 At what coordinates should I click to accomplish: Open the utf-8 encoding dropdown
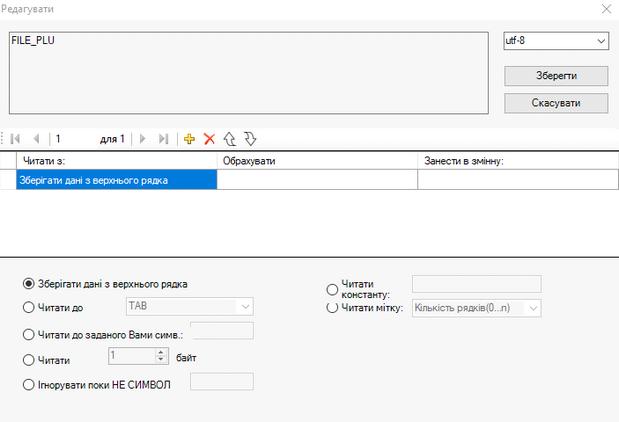point(600,41)
